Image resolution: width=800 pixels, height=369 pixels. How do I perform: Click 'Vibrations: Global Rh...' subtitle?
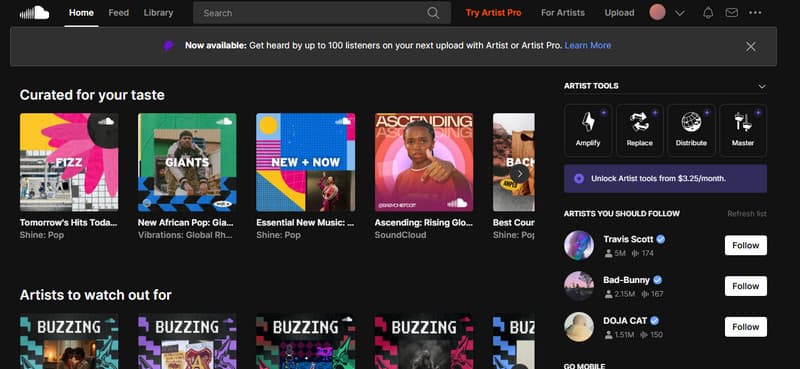tap(185, 236)
